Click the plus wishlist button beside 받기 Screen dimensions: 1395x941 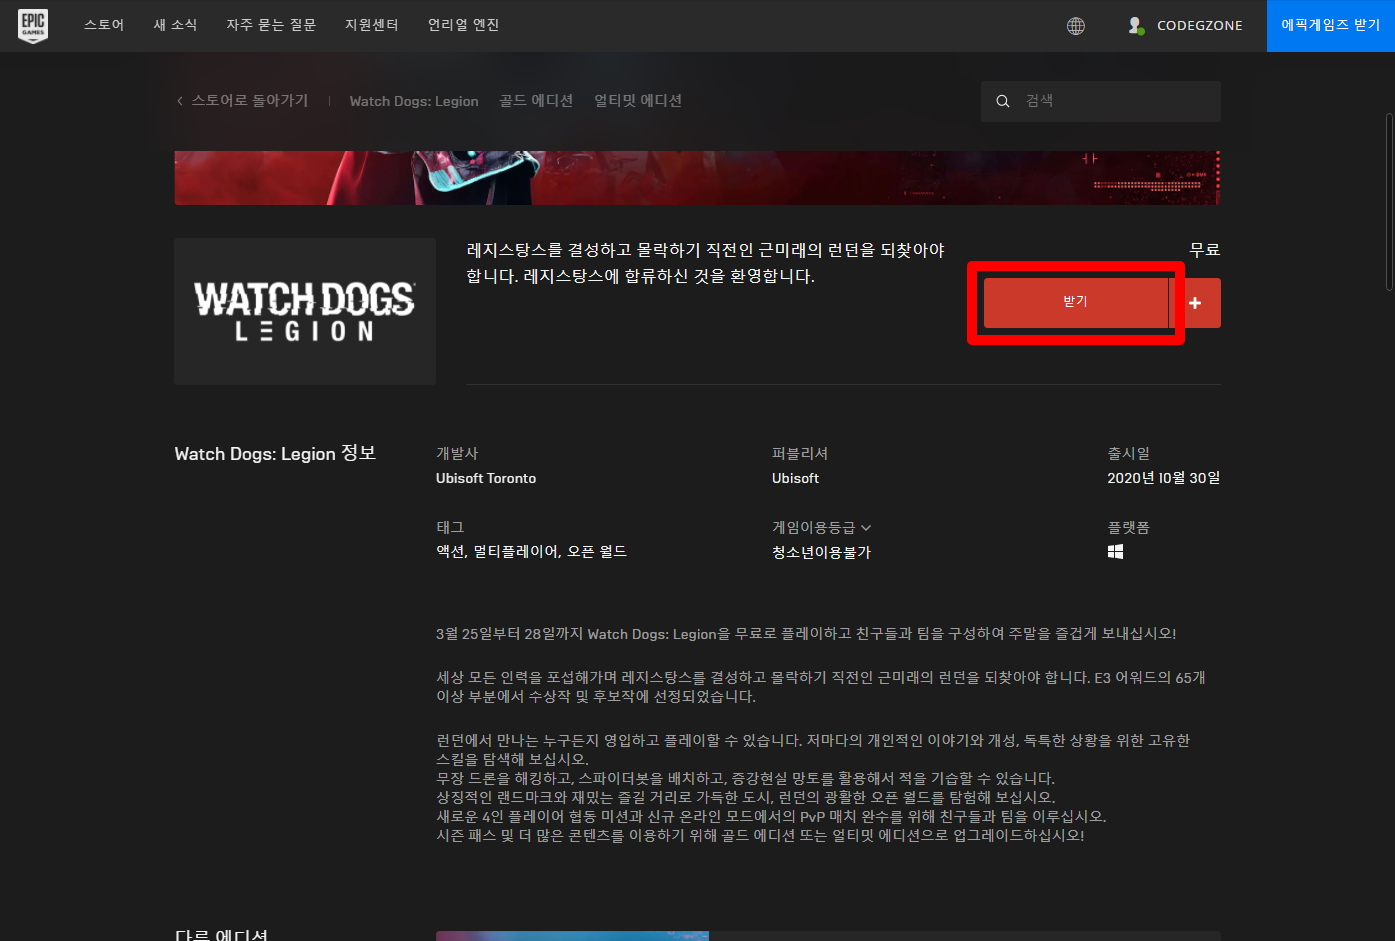pyautogui.click(x=1195, y=303)
